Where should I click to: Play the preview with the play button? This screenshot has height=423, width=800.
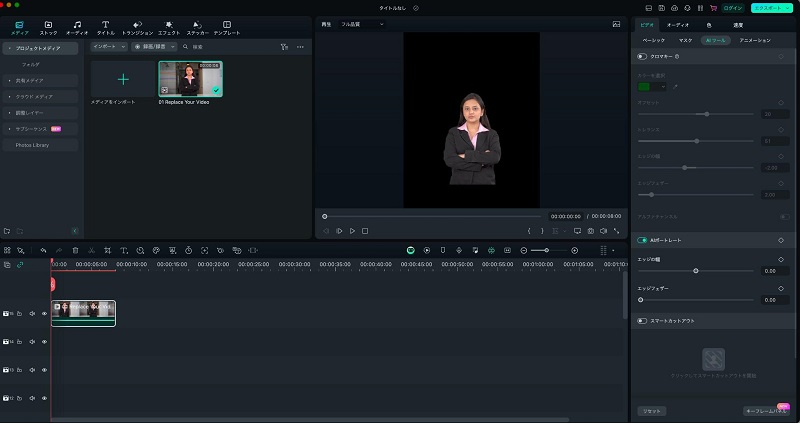[x=352, y=231]
